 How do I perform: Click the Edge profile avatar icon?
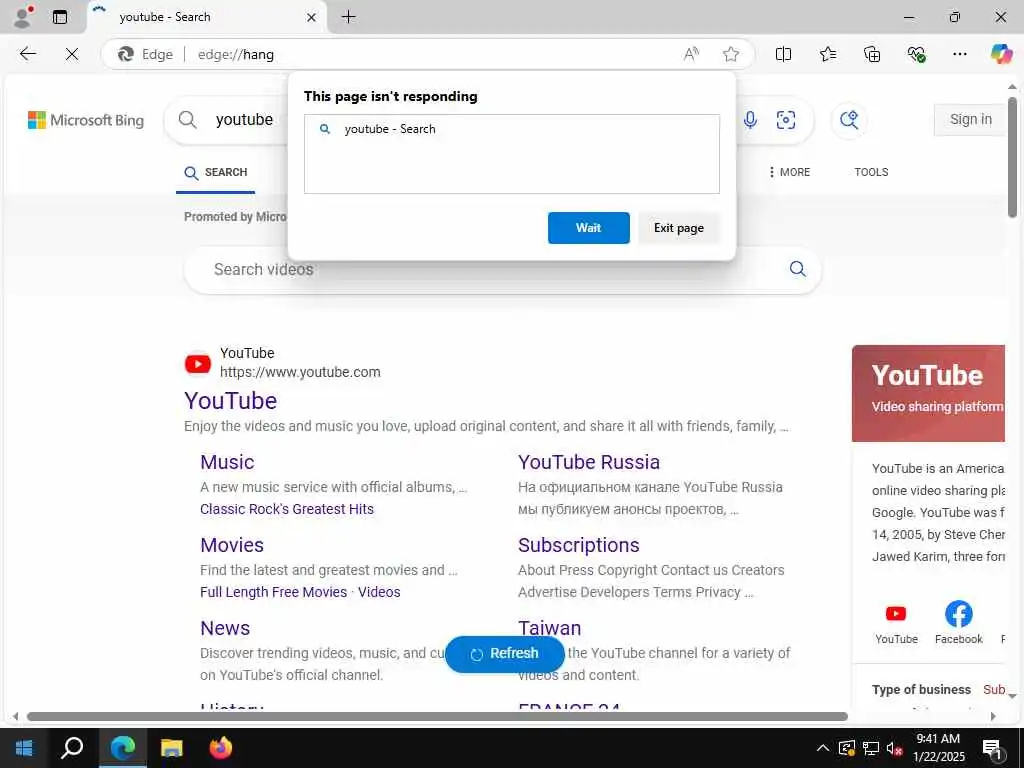[22, 17]
